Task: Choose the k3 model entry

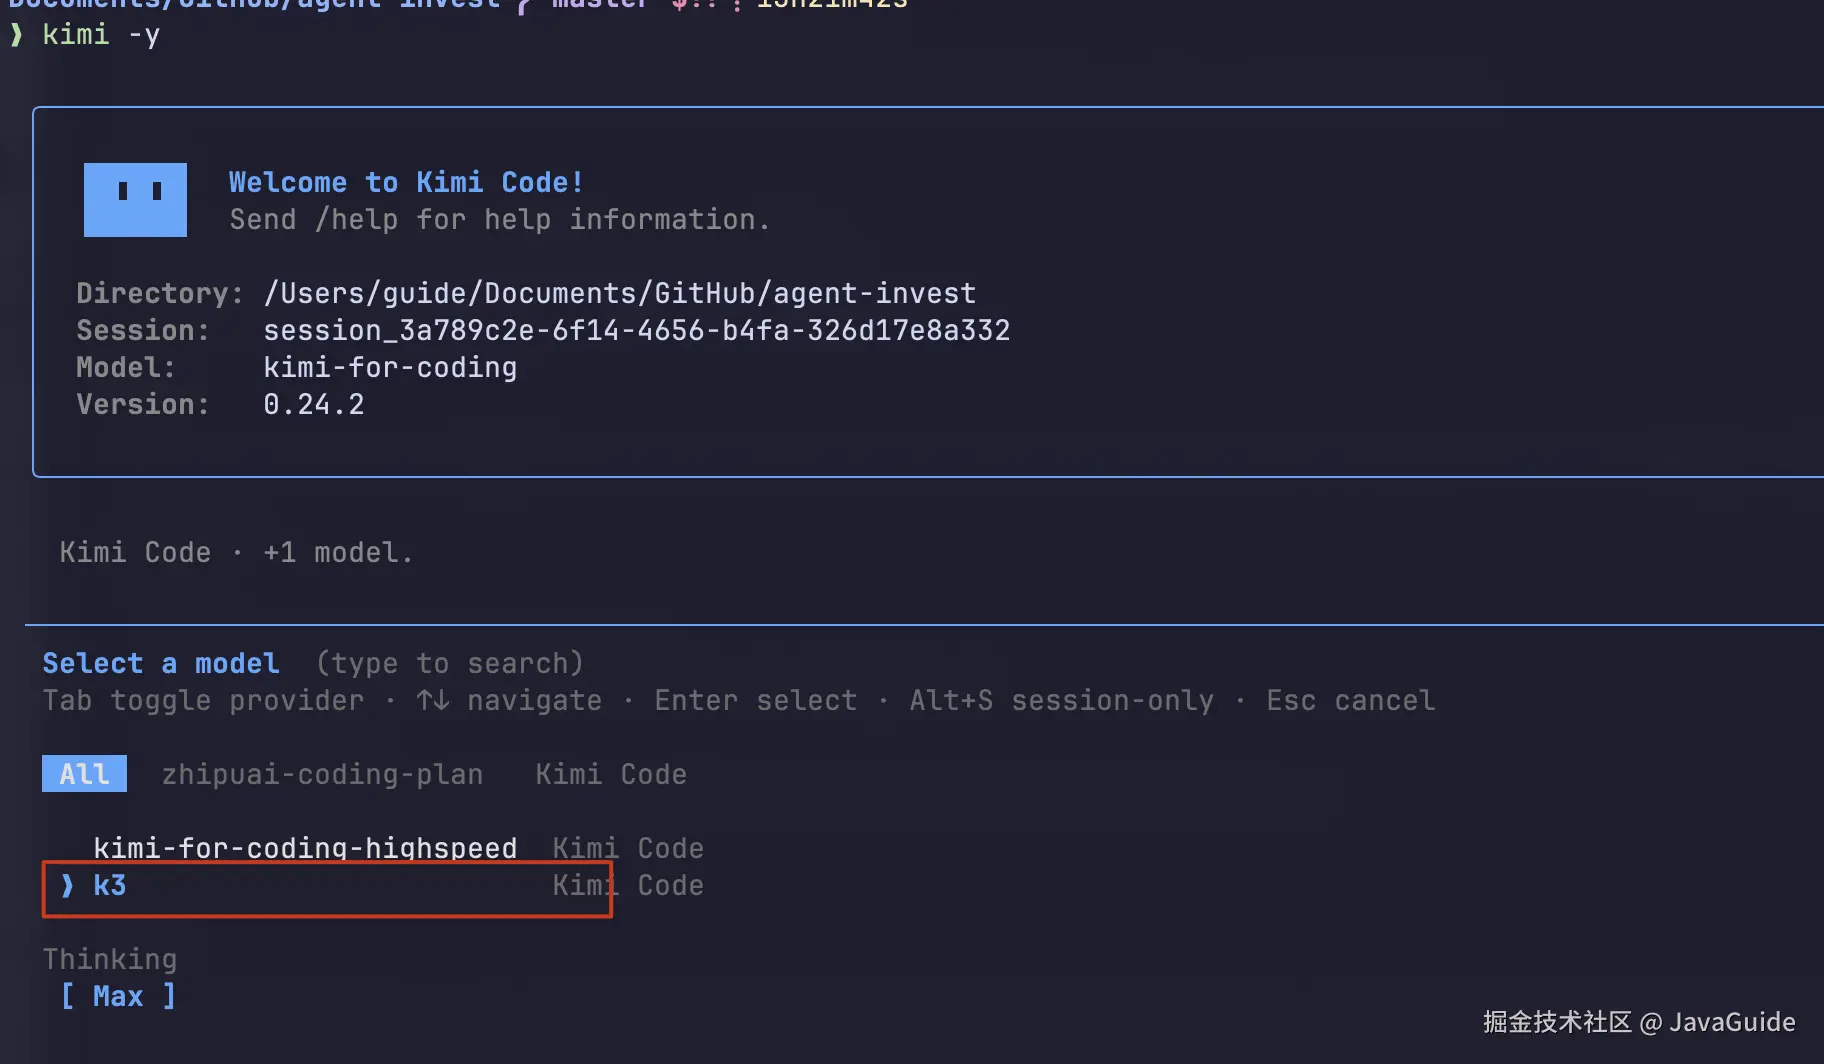Action: coord(327,886)
